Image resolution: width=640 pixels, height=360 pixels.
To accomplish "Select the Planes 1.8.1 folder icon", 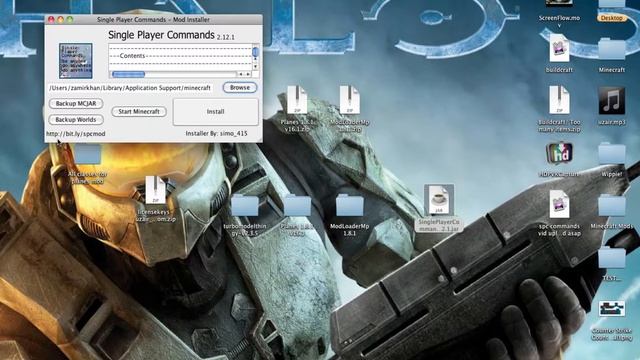I will tap(297, 205).
